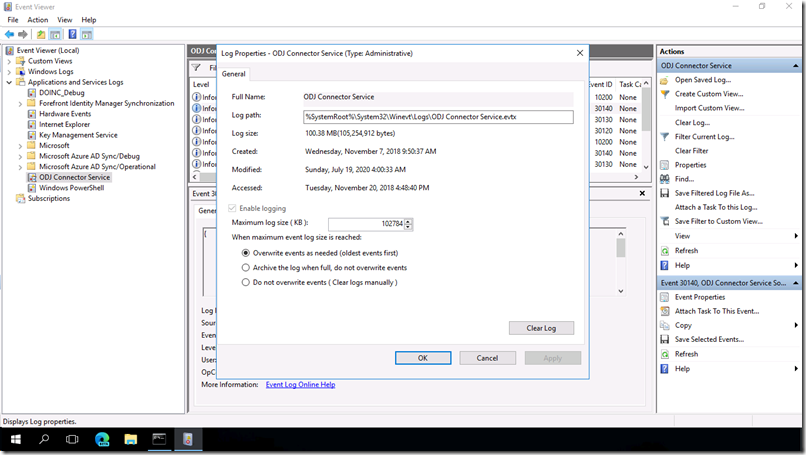Expand the Custom Views tree node
The width and height of the screenshot is (806, 455).
10,61
